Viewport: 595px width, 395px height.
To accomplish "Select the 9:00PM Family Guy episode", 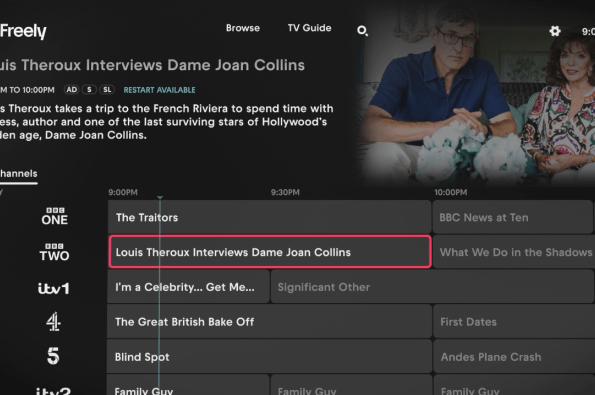I will [188, 385].
